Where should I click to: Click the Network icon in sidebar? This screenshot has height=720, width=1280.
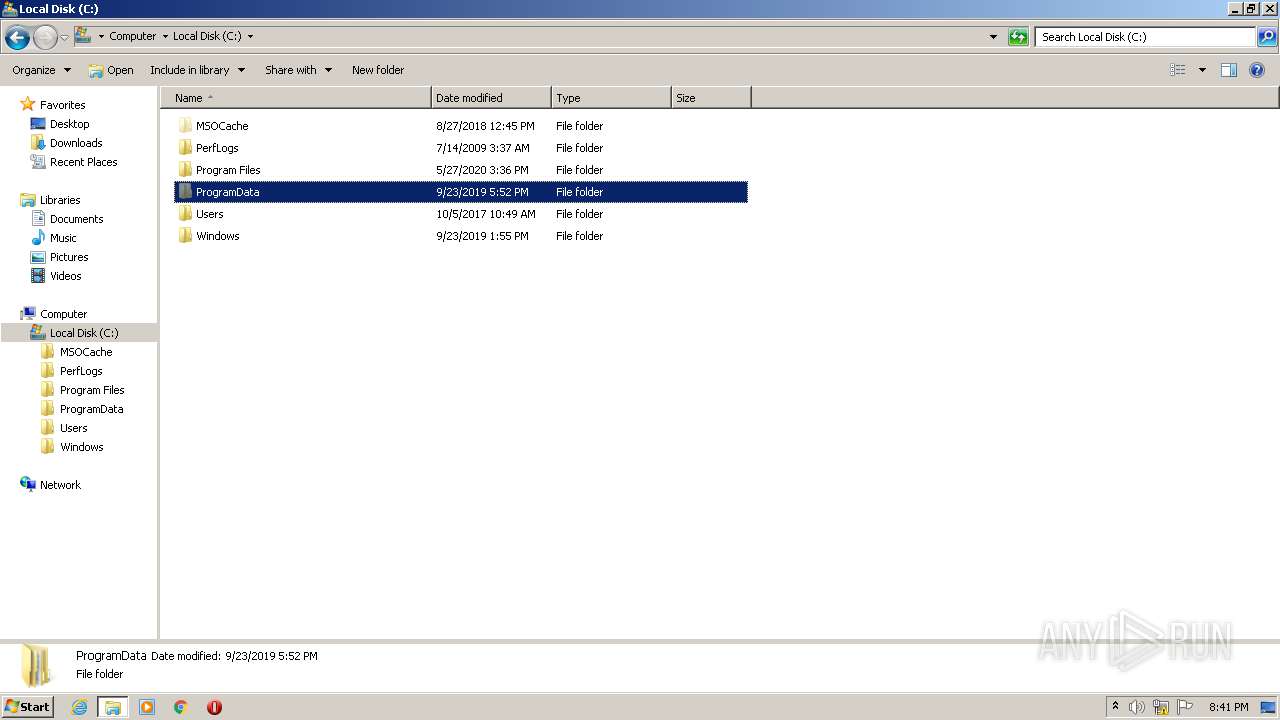pos(28,485)
